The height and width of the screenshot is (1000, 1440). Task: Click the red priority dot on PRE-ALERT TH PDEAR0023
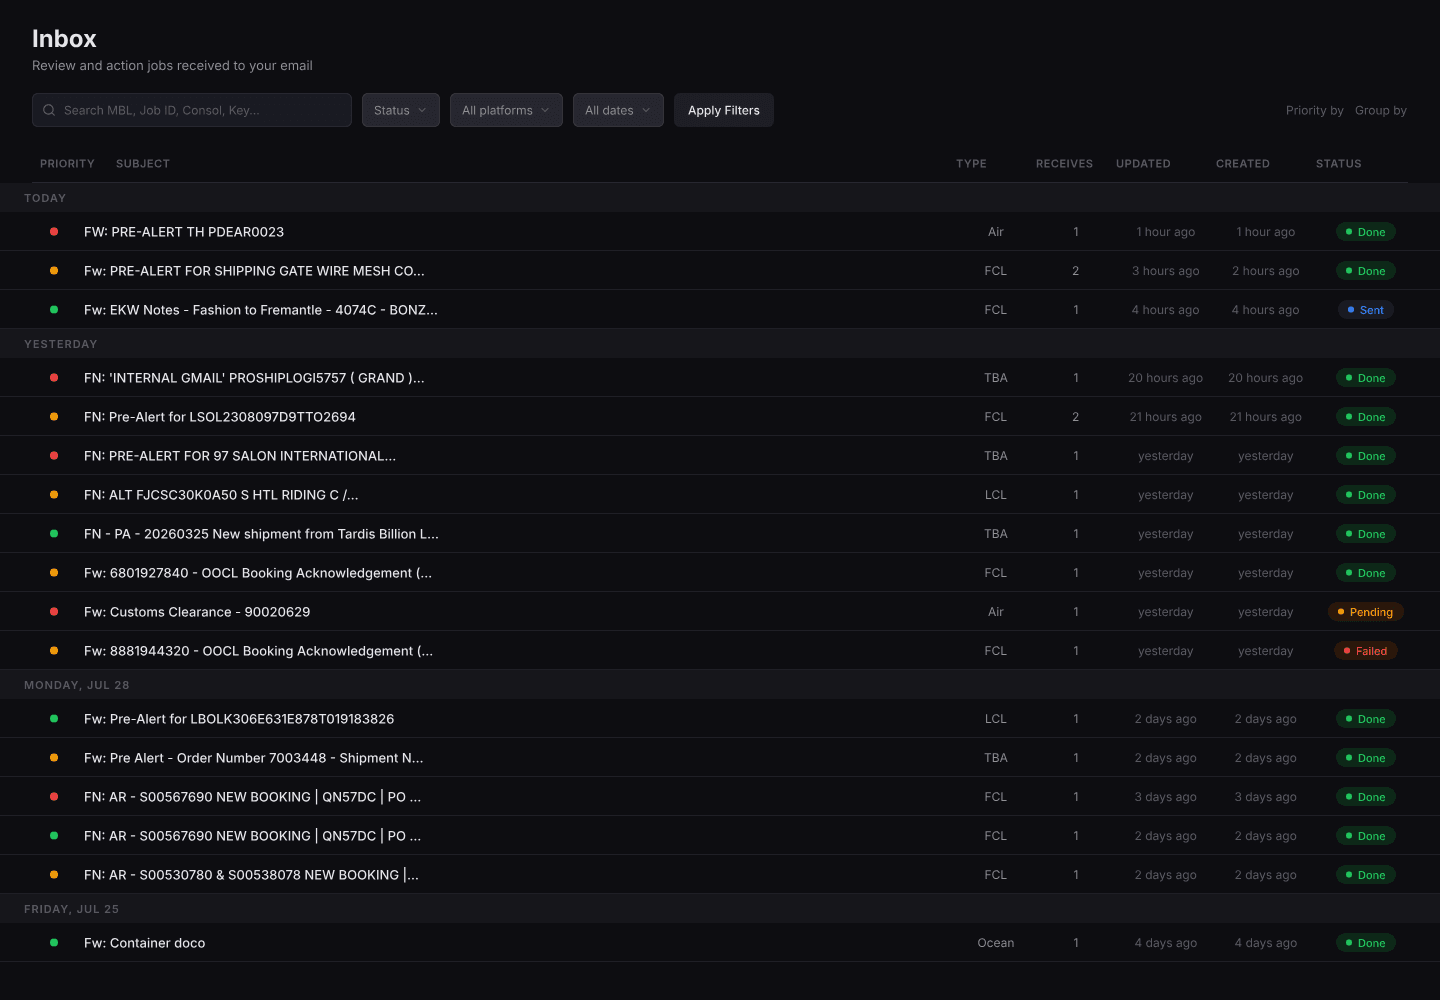coord(53,231)
